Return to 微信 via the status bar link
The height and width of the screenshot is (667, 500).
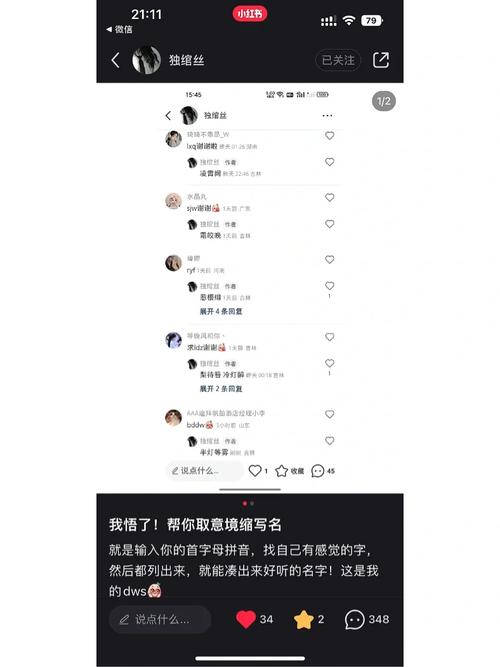pos(119,29)
